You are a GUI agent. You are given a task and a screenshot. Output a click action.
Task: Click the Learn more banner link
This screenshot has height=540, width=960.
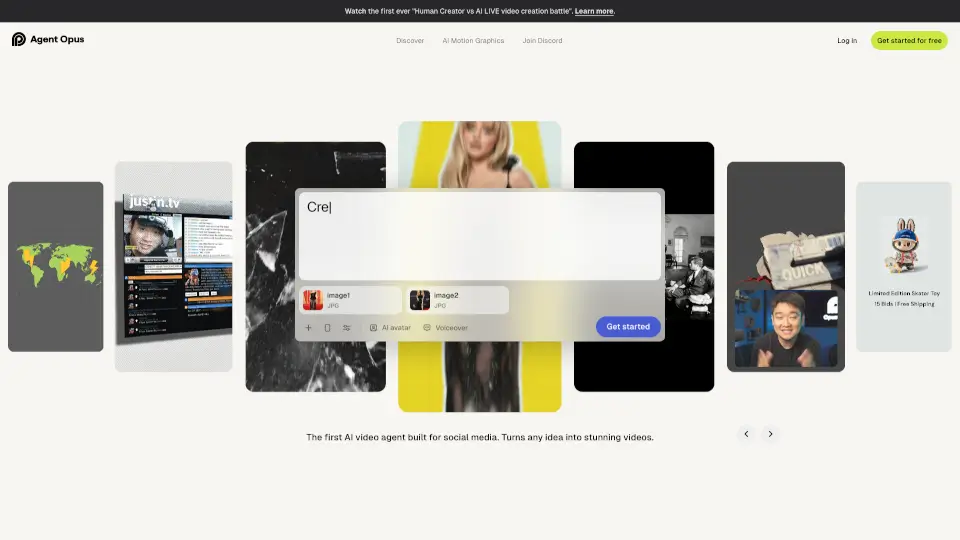594,11
